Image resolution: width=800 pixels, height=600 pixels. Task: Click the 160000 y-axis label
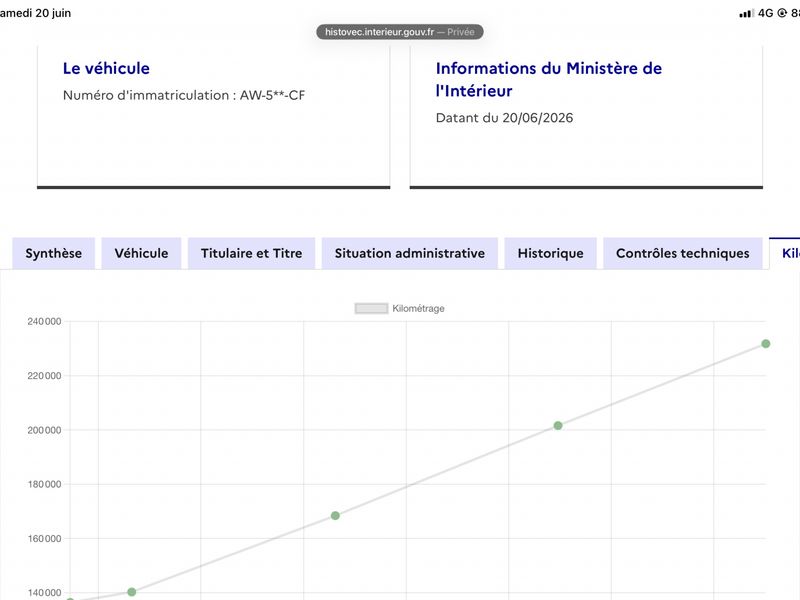(44, 539)
